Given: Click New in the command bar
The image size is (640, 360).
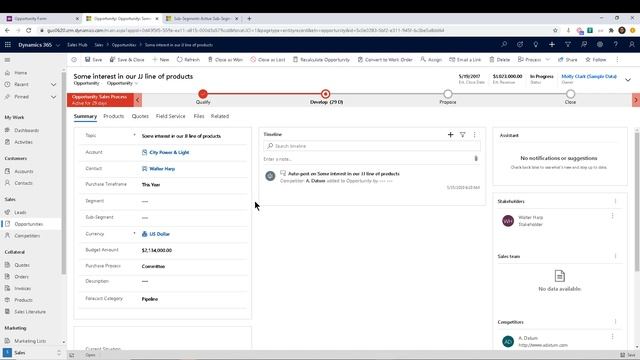Looking at the screenshot, I should (160, 60).
